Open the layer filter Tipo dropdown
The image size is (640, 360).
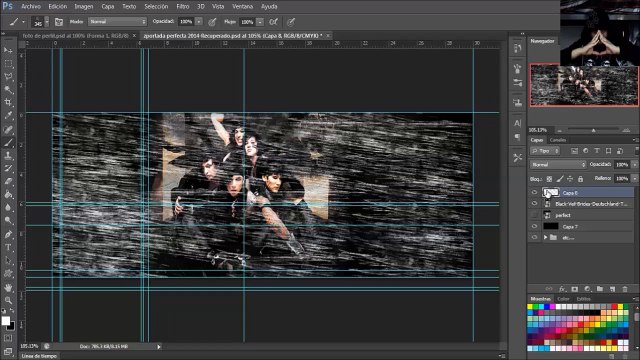545,151
